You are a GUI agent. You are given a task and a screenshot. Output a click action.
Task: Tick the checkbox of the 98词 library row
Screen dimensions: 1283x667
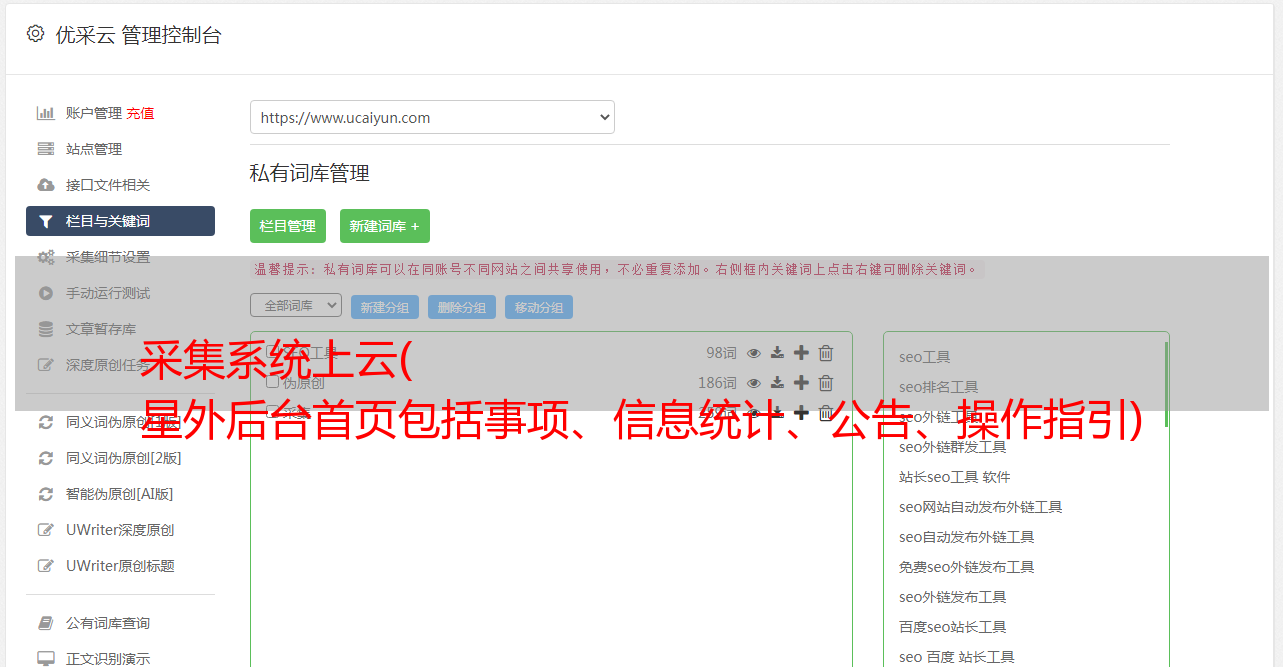[x=272, y=353]
